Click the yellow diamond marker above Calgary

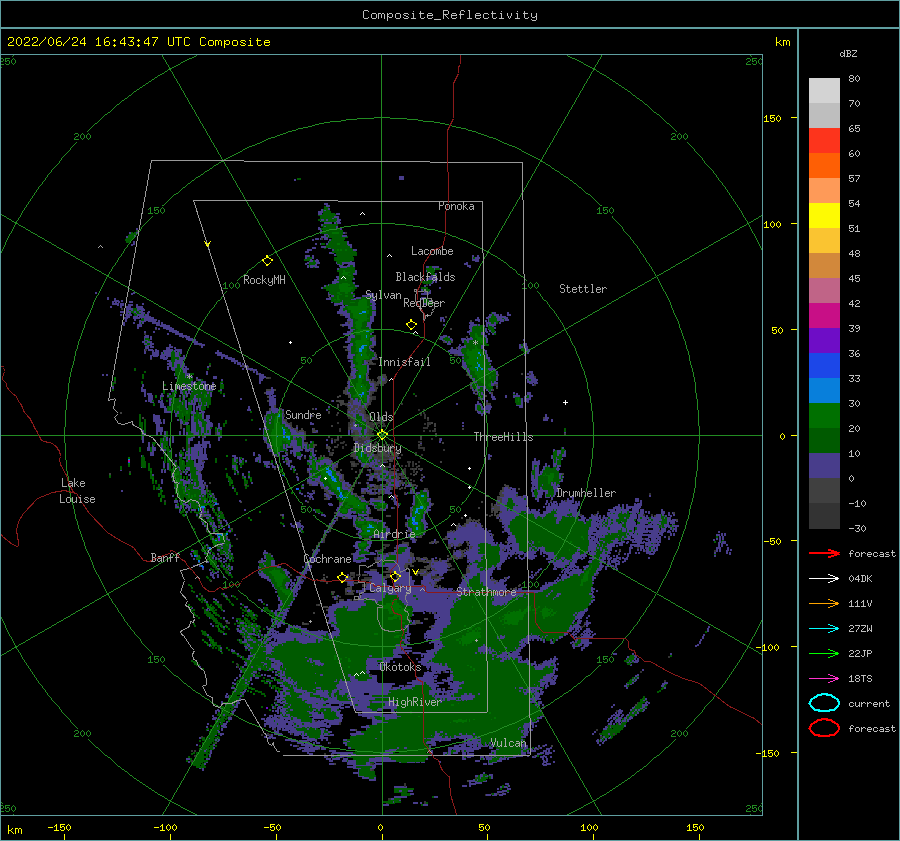tap(395, 576)
